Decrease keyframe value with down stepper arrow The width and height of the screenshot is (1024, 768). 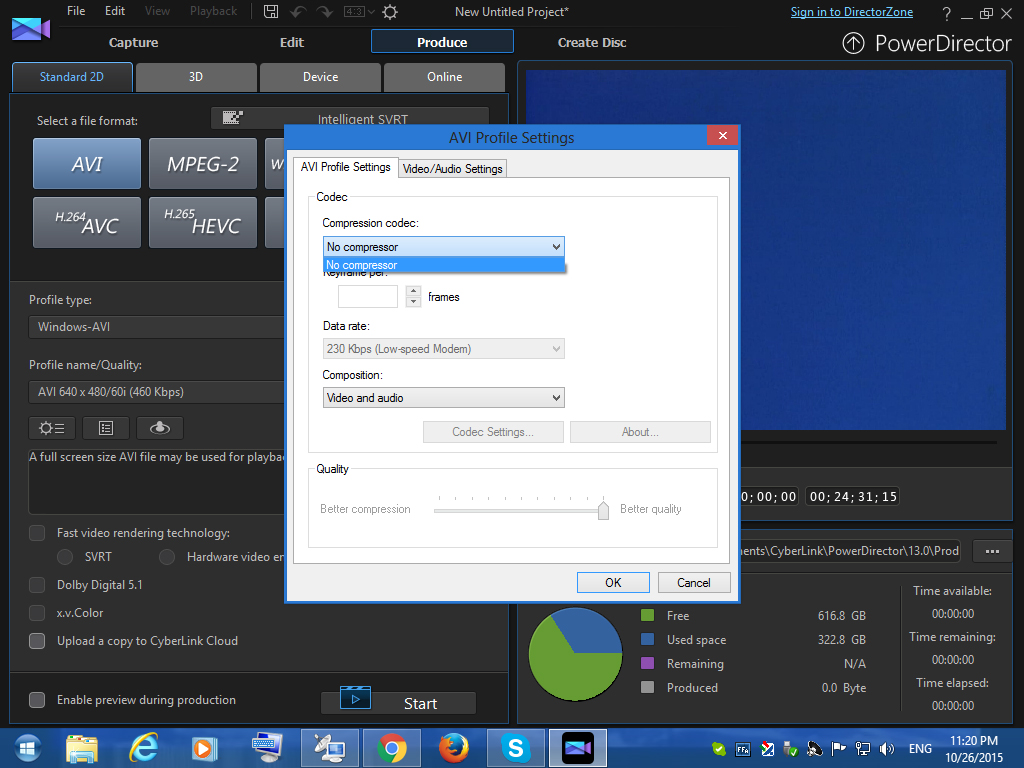pos(413,302)
